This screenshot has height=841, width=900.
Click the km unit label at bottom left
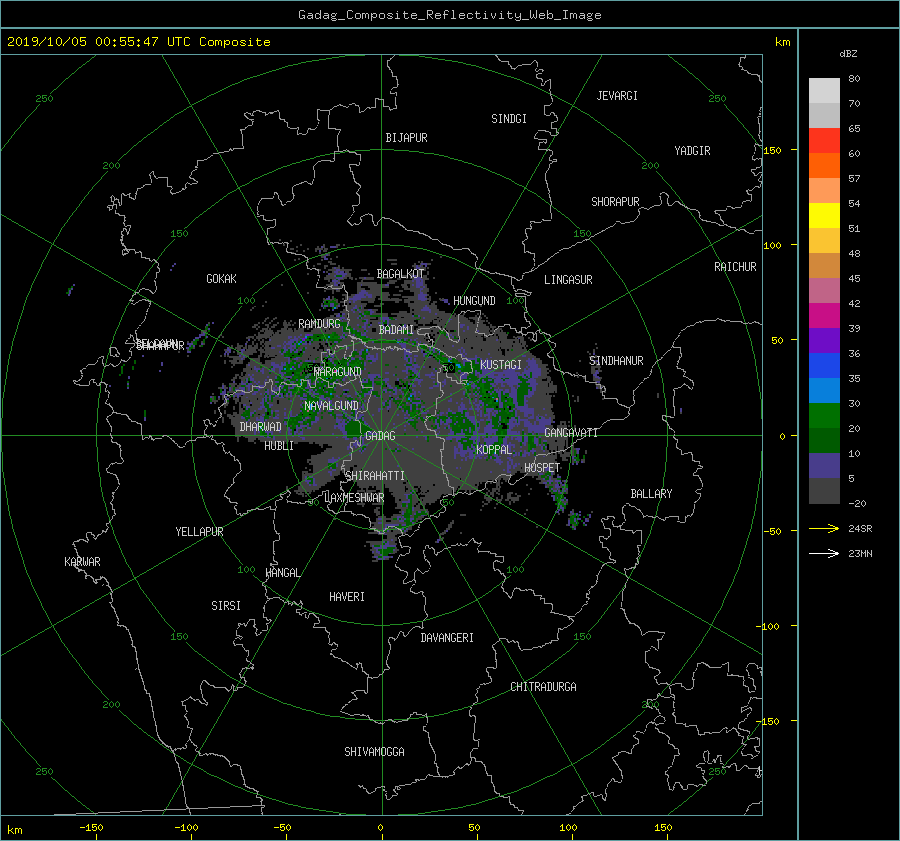[x=15, y=830]
